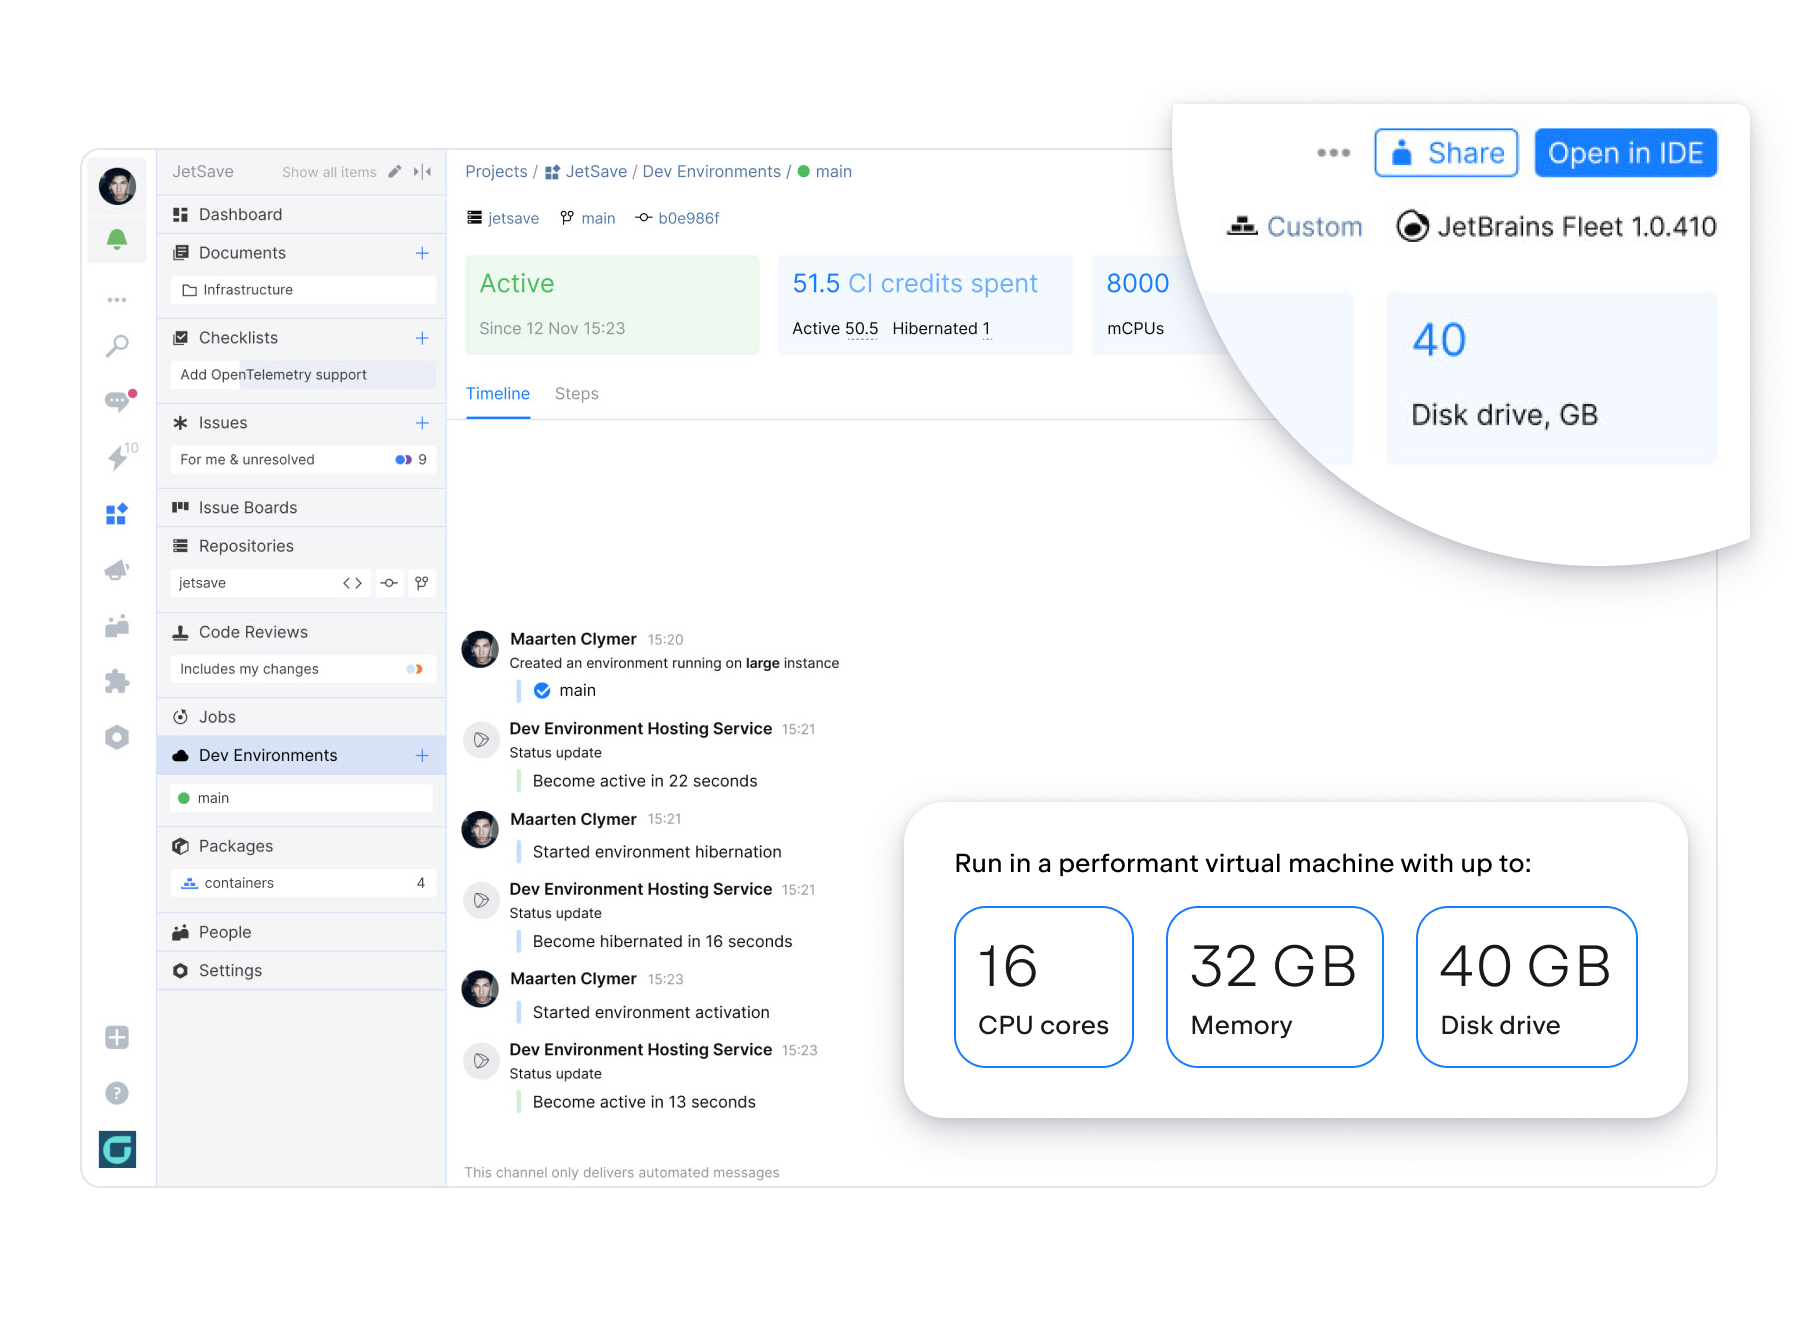Screen dimensions: 1800x1336
Task: Open notifications bell in left rail
Action: point(117,239)
